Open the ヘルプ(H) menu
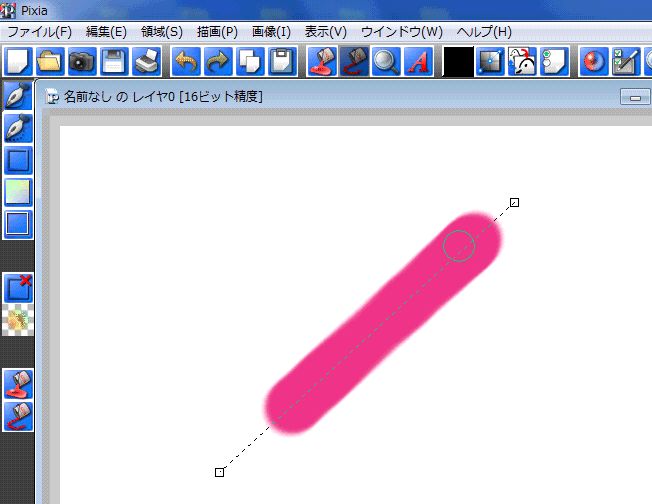This screenshot has width=652, height=504. [484, 32]
